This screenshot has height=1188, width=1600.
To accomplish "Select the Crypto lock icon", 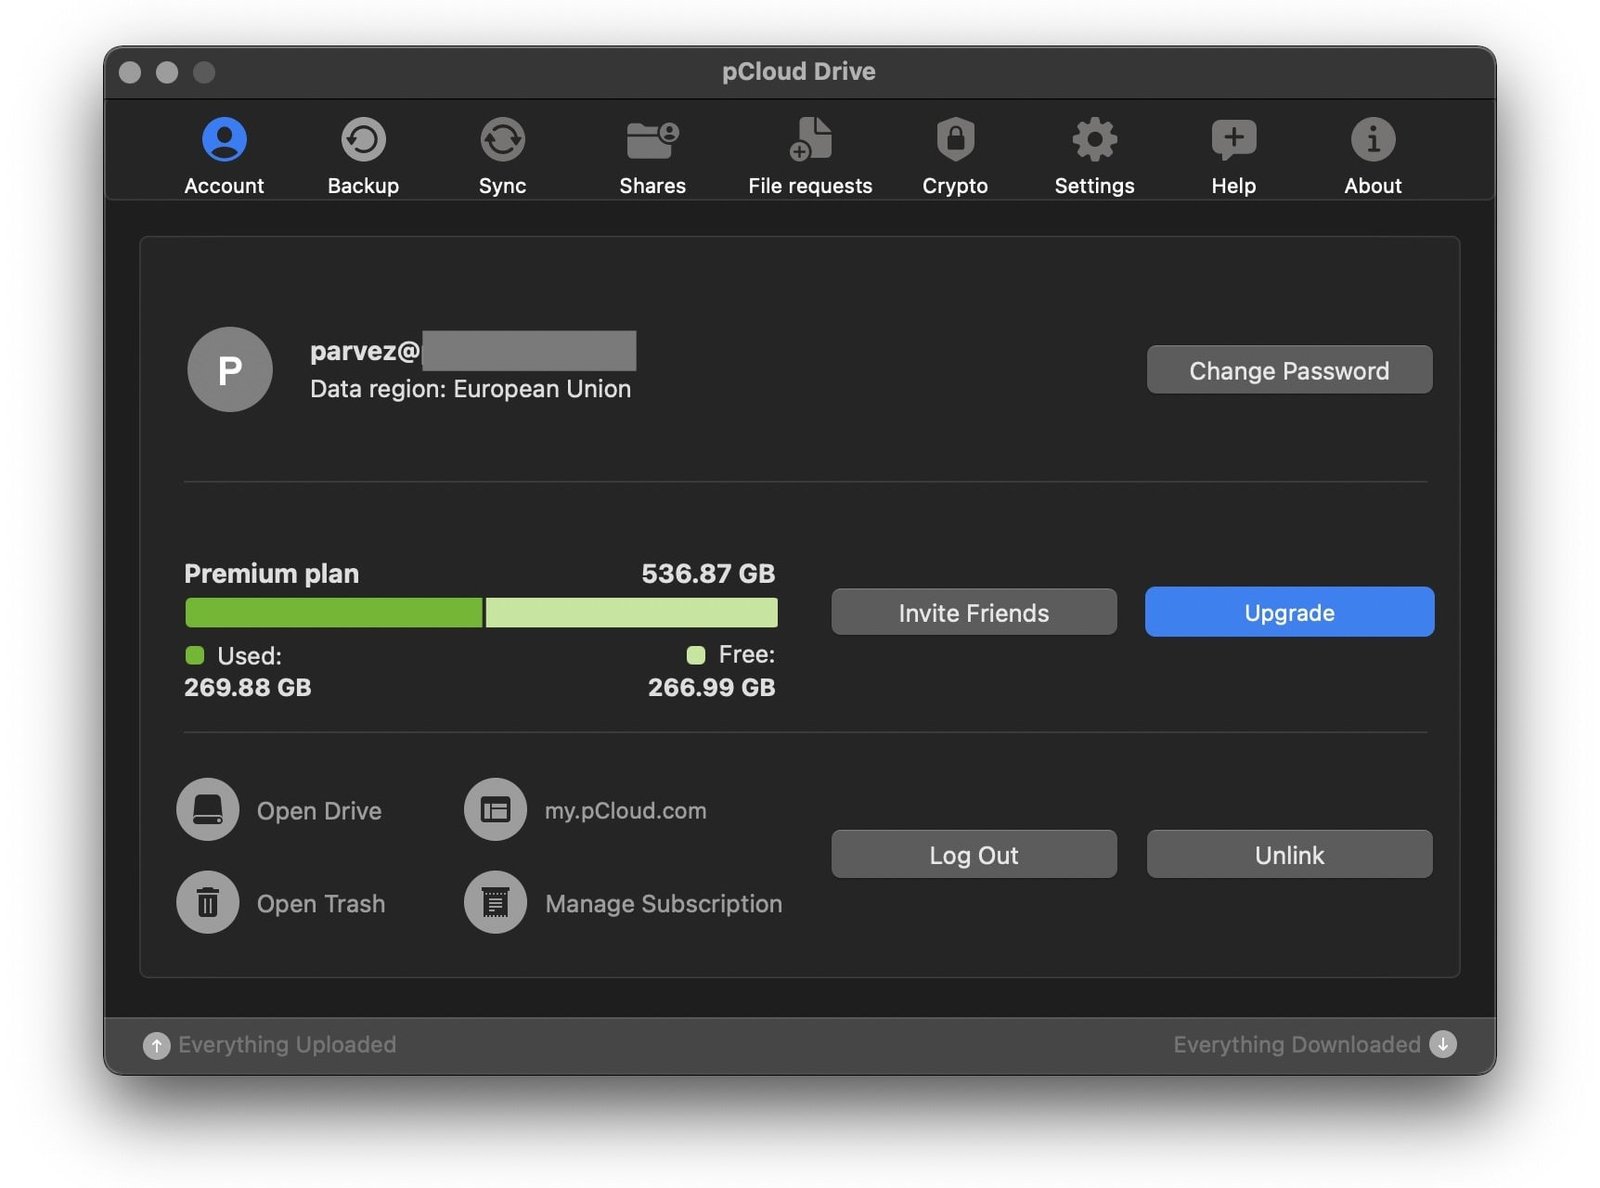I will 955,139.
